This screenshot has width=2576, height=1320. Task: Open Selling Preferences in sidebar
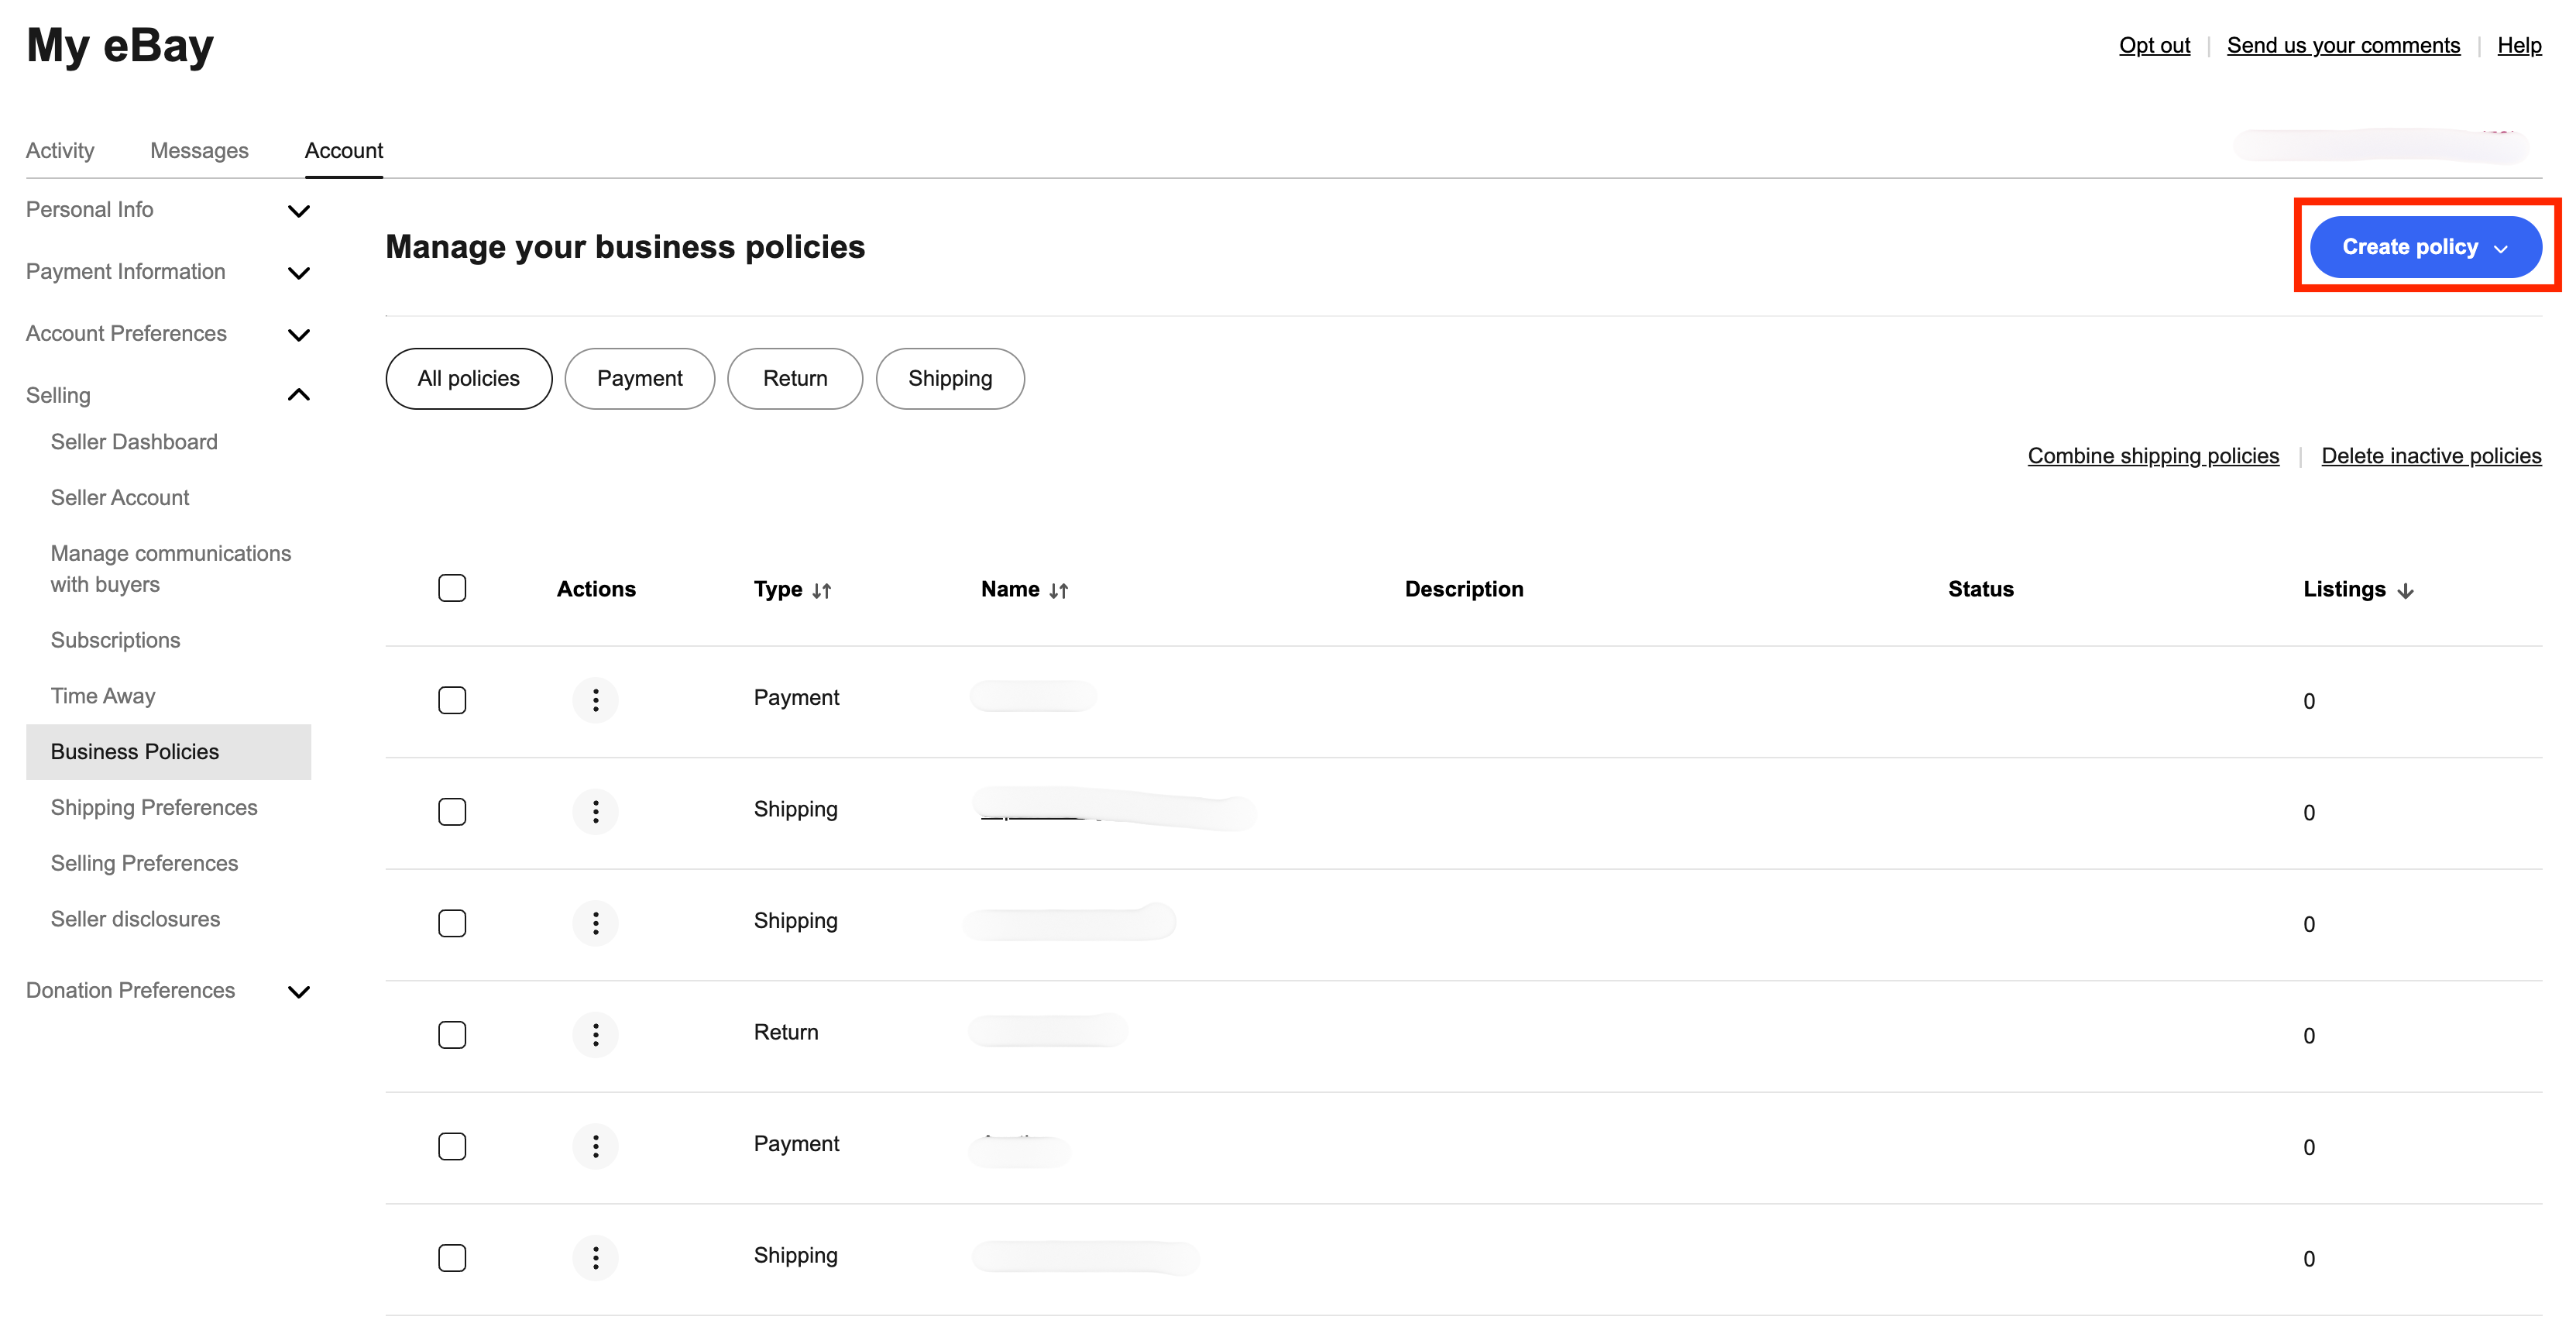click(144, 864)
